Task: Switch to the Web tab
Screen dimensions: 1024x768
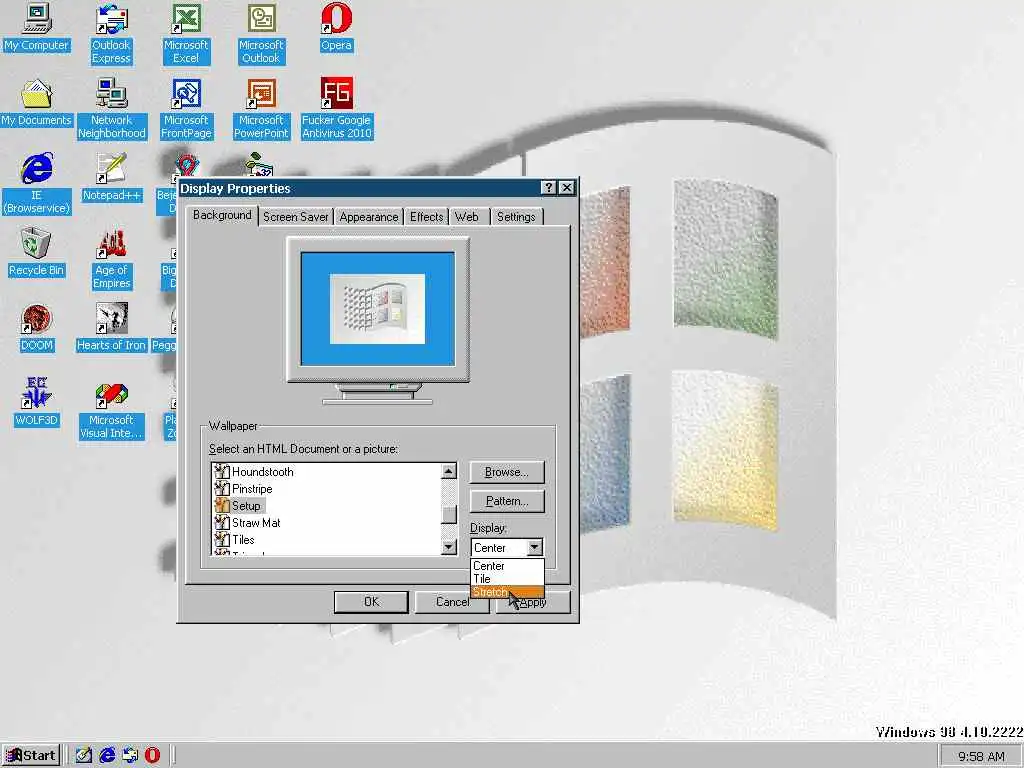Action: point(467,217)
